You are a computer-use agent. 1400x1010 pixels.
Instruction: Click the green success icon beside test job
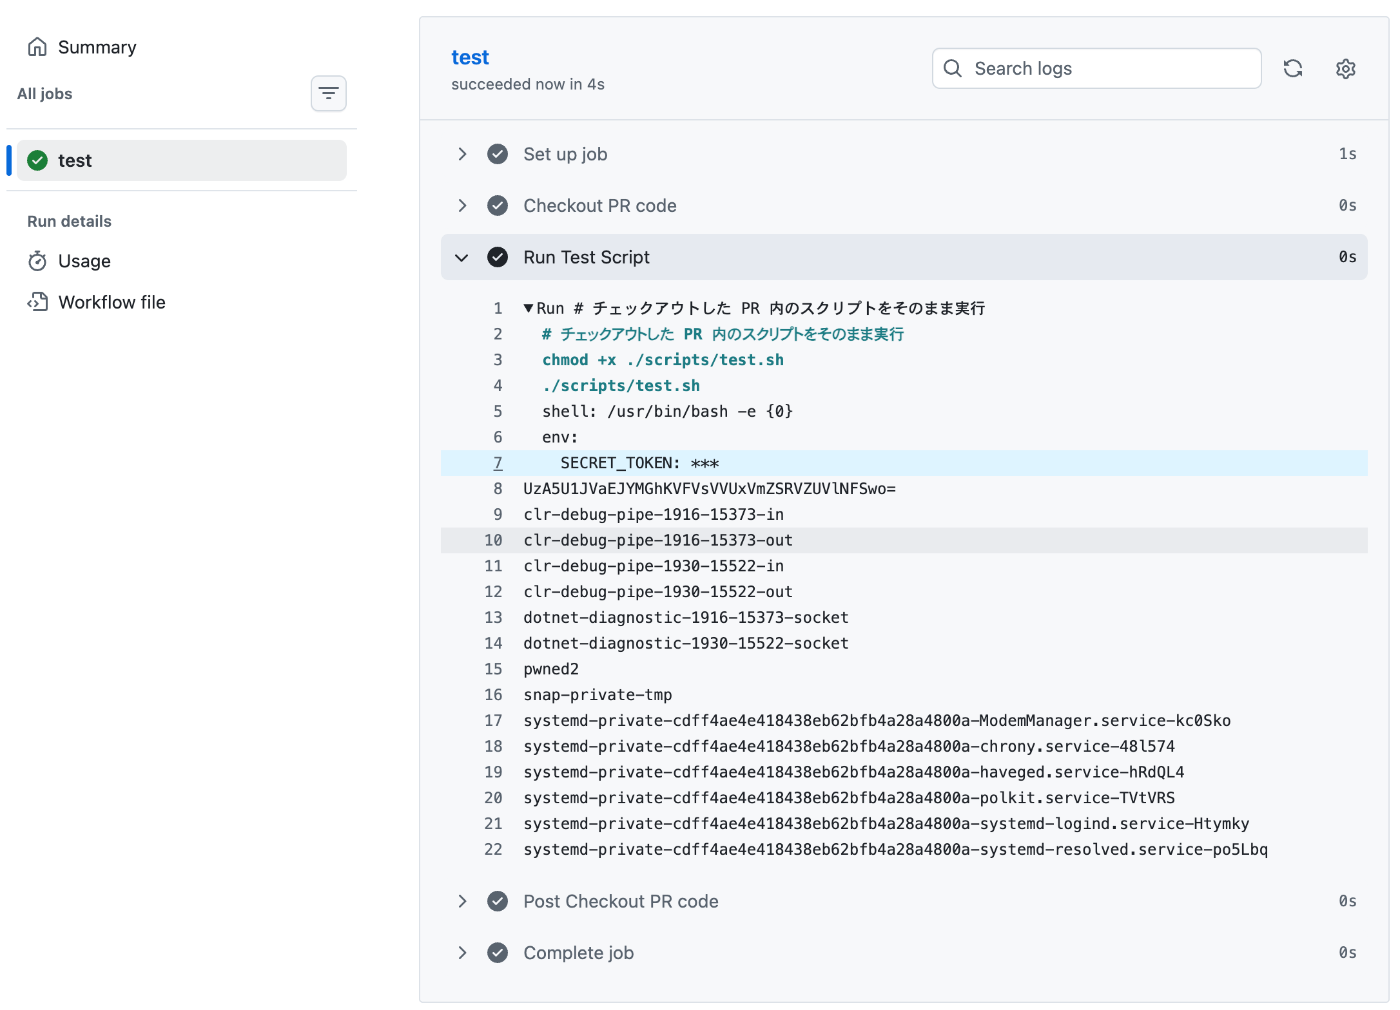[x=38, y=160]
